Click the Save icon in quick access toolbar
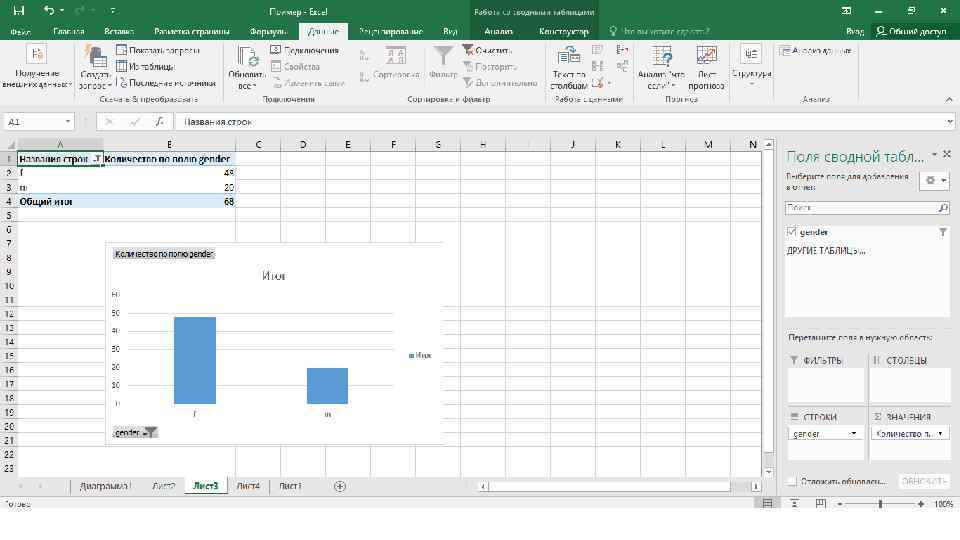The width and height of the screenshot is (960, 540). coord(19,10)
